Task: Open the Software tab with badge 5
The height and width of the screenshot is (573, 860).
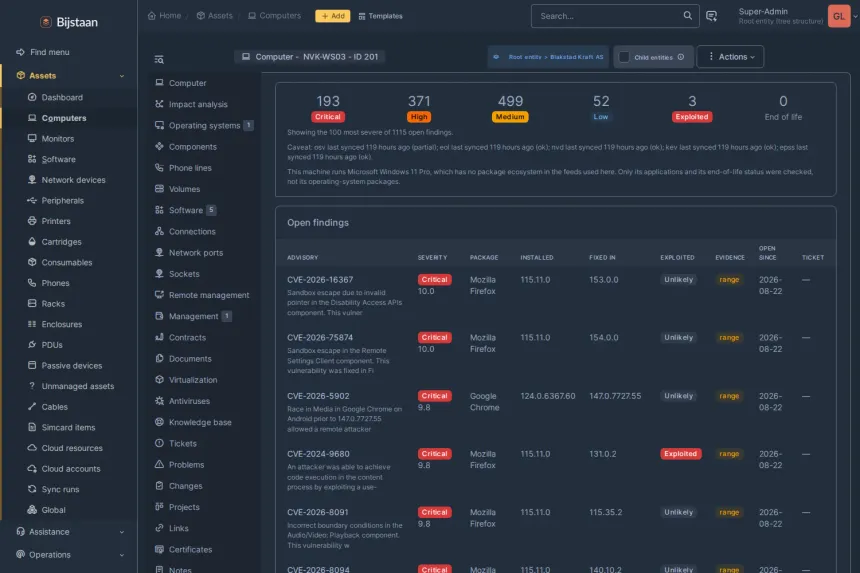Action: tap(186, 210)
